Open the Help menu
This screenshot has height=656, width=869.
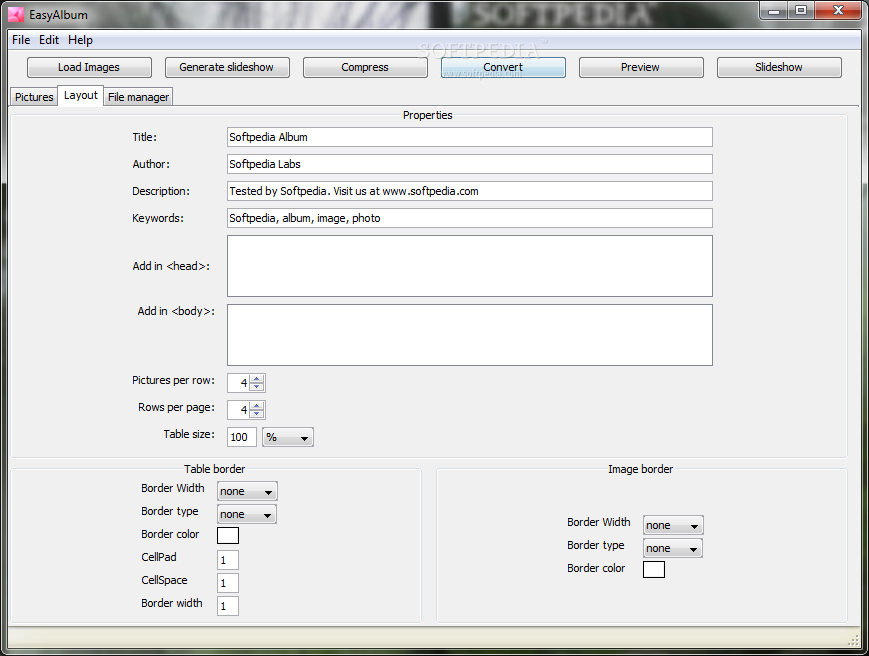tap(80, 40)
